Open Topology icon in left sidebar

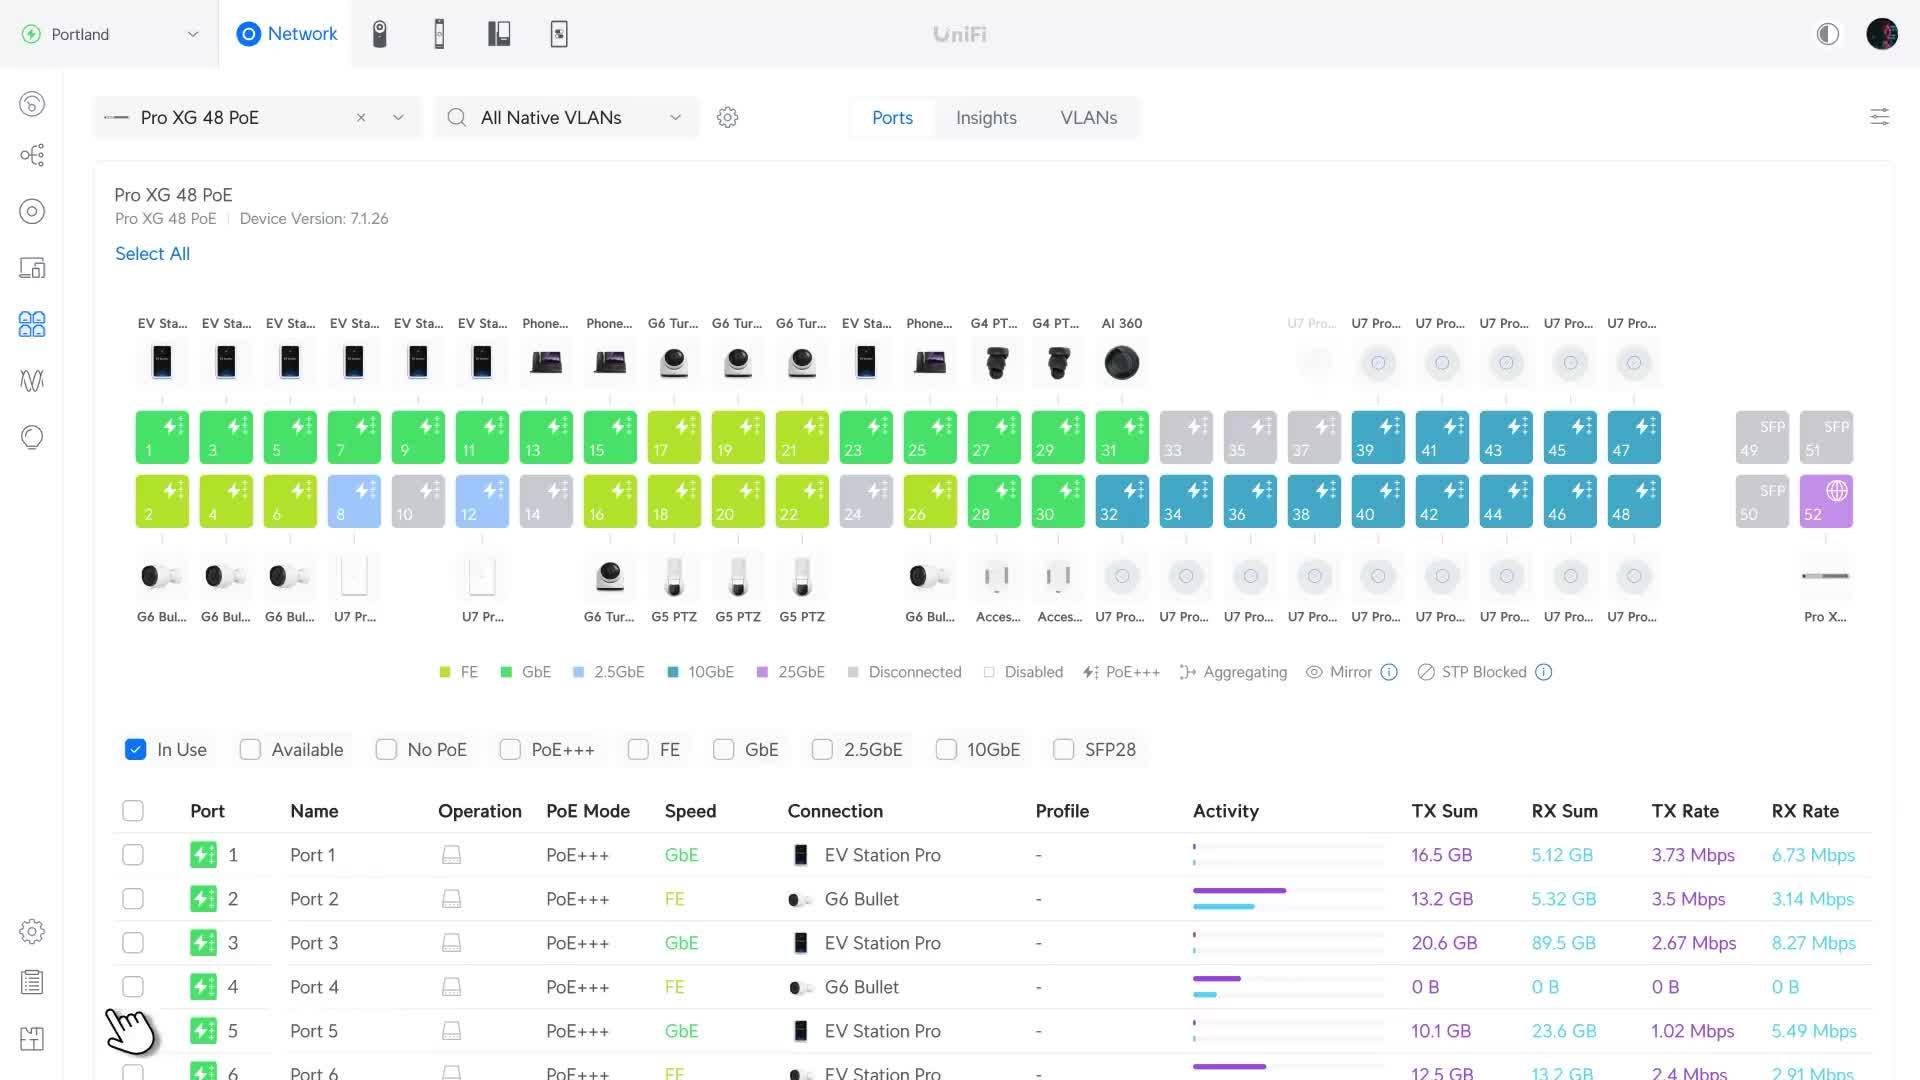32,155
